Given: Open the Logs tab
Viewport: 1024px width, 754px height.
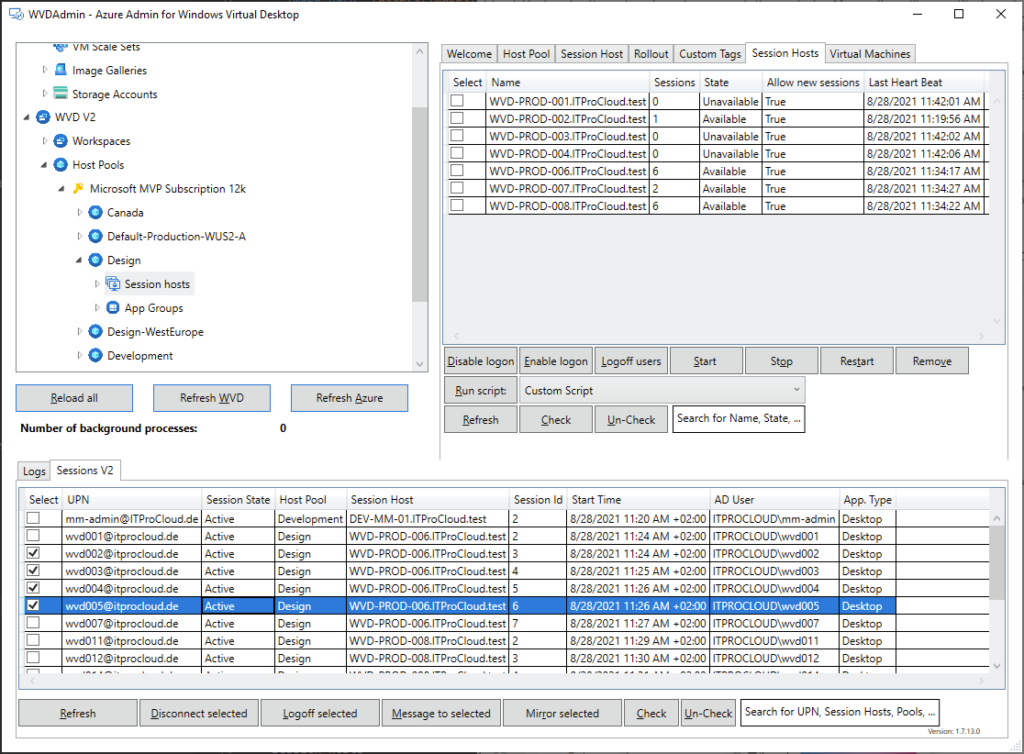Looking at the screenshot, I should [x=34, y=470].
